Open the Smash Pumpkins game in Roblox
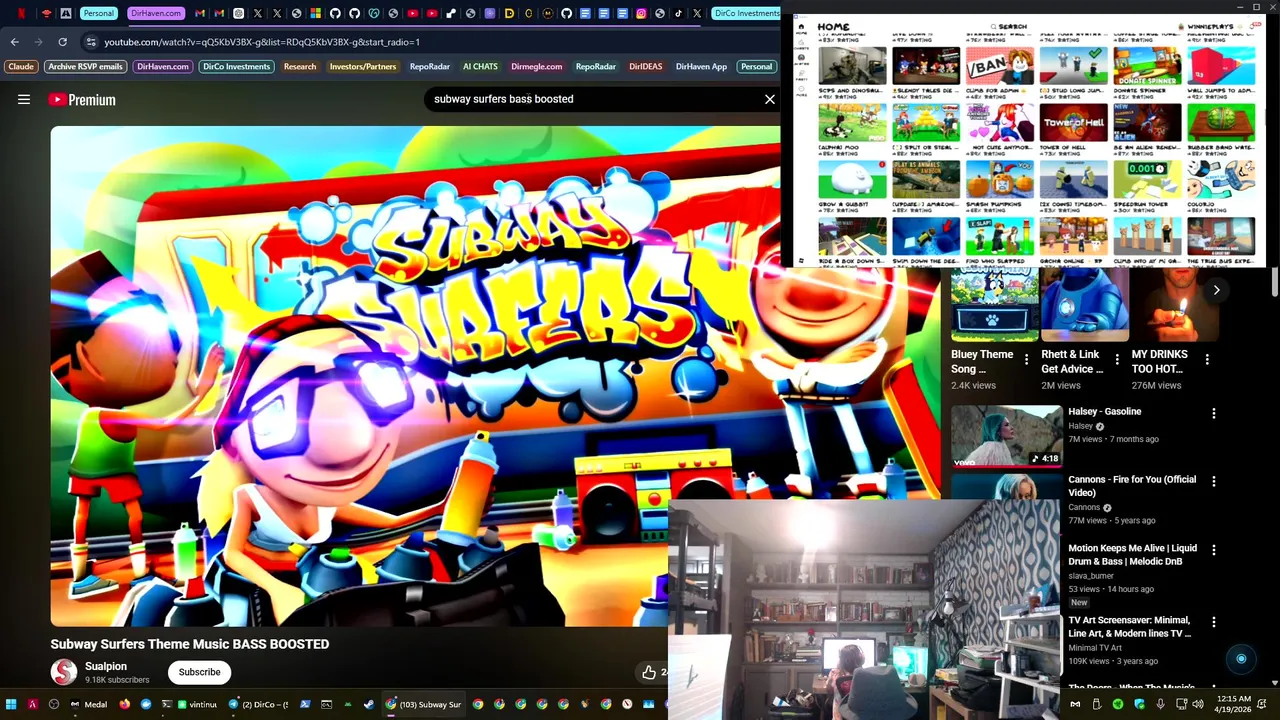The height and width of the screenshot is (720, 1280). (x=999, y=179)
